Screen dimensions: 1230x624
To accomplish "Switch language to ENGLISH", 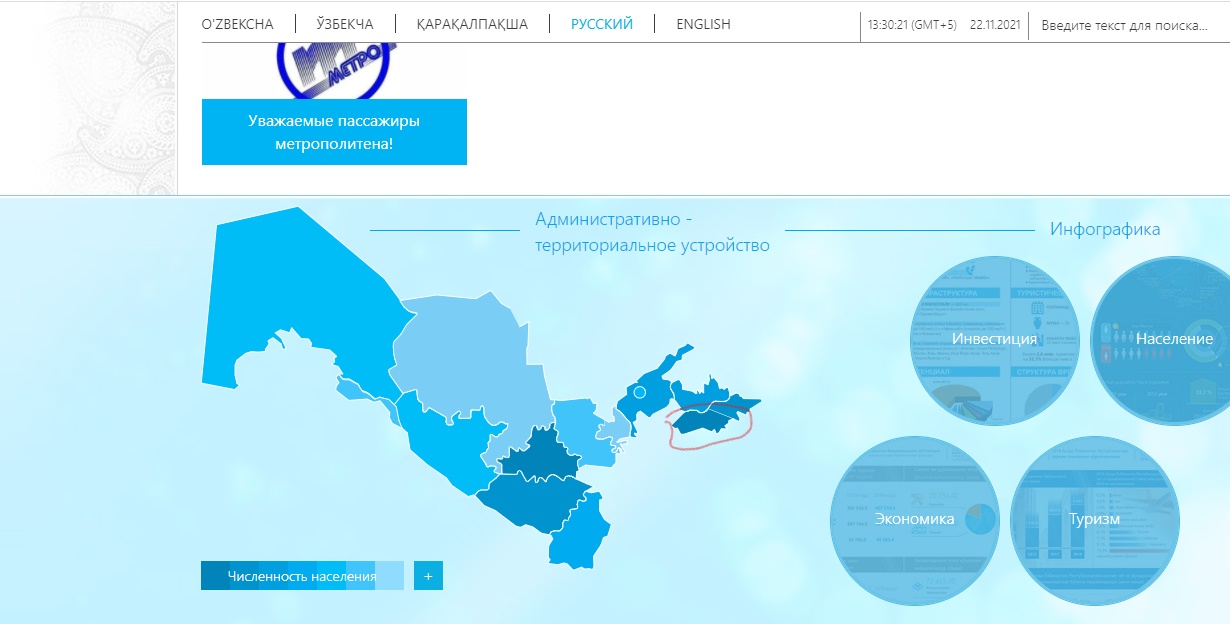I will click(703, 24).
